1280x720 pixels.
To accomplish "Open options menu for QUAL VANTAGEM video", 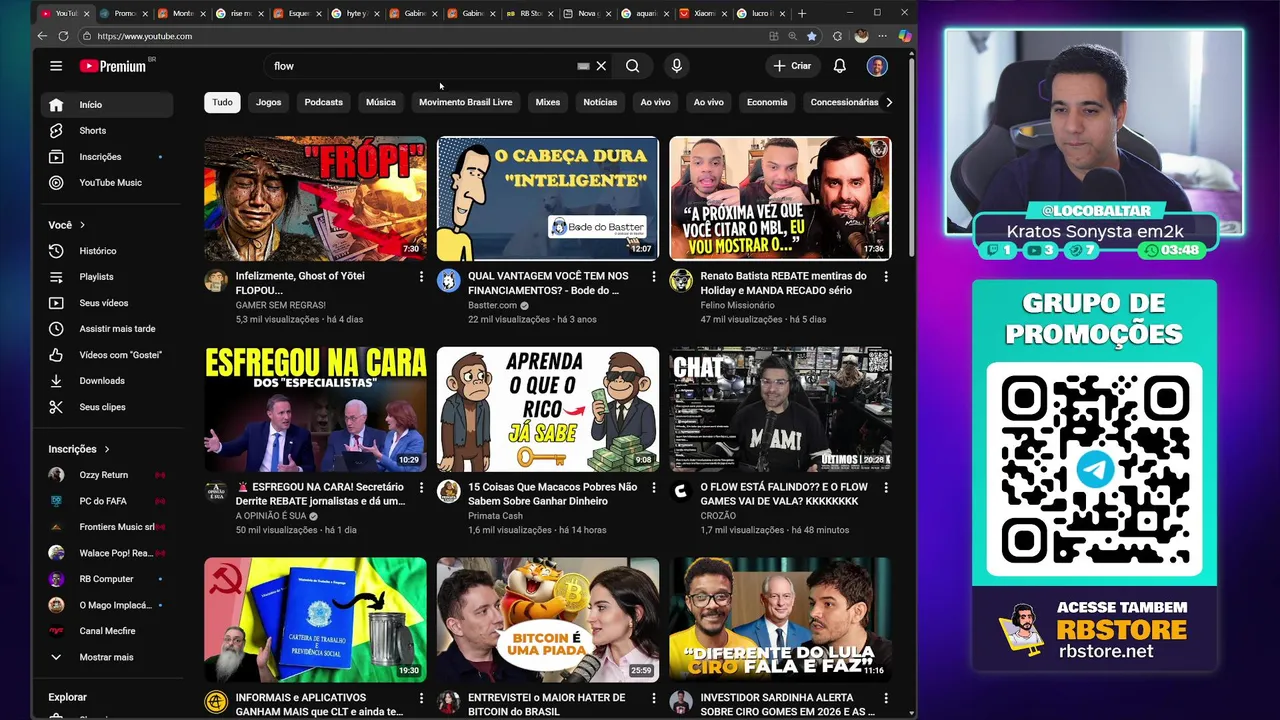I will (654, 276).
